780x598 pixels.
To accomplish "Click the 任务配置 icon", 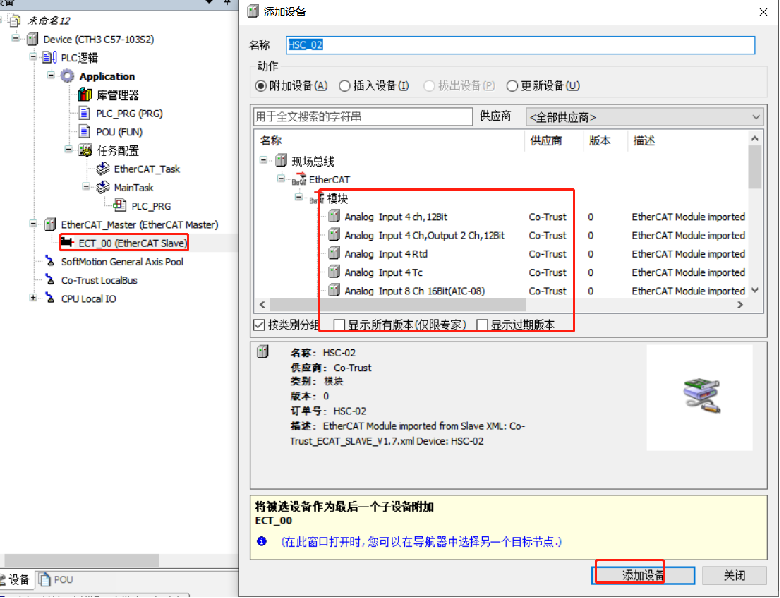I will (x=85, y=150).
